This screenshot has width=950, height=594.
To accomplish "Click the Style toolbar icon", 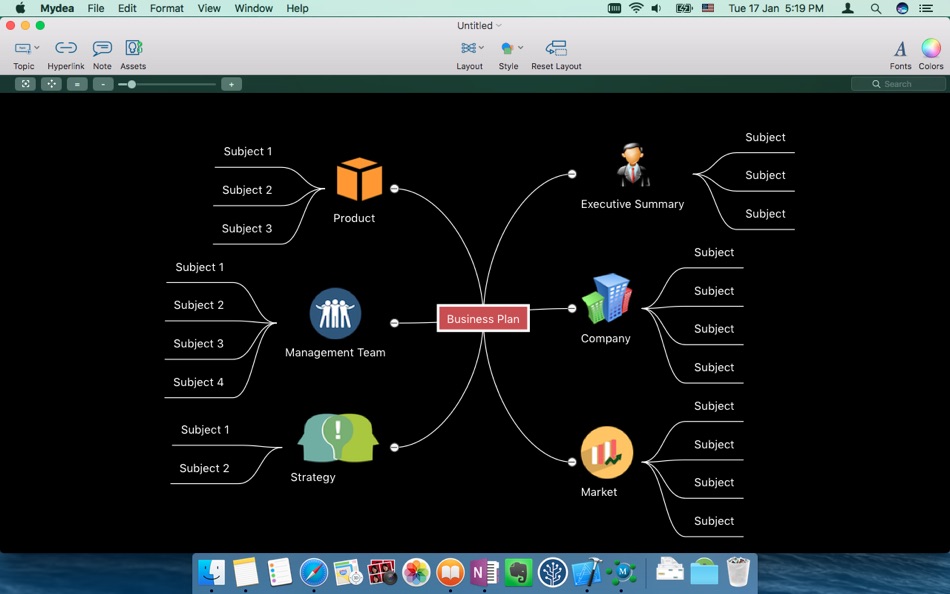I will [507, 48].
